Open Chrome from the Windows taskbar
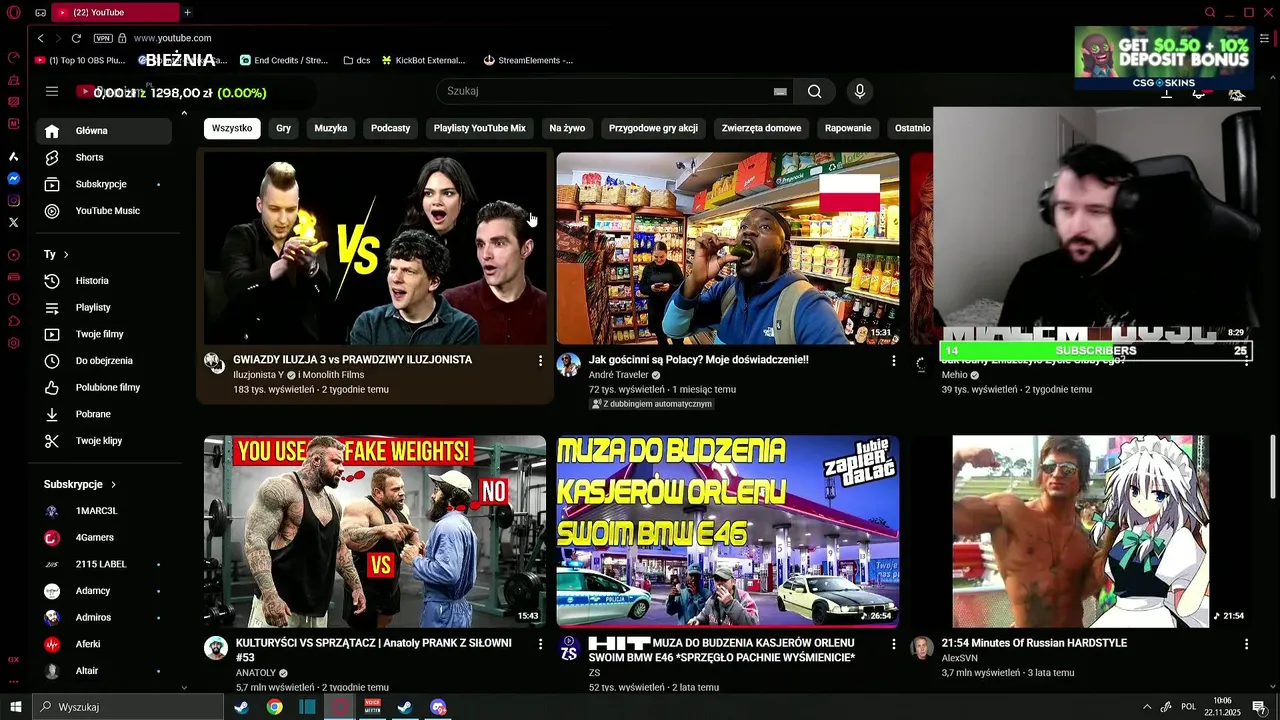 (x=274, y=707)
